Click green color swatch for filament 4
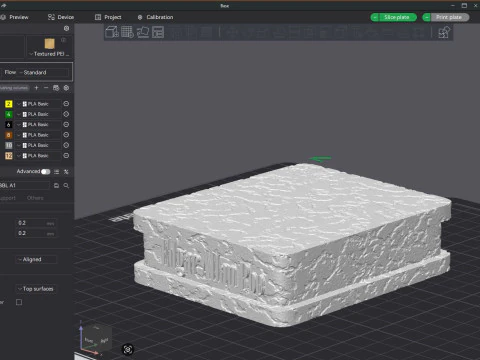480x360 pixels. coord(9,114)
